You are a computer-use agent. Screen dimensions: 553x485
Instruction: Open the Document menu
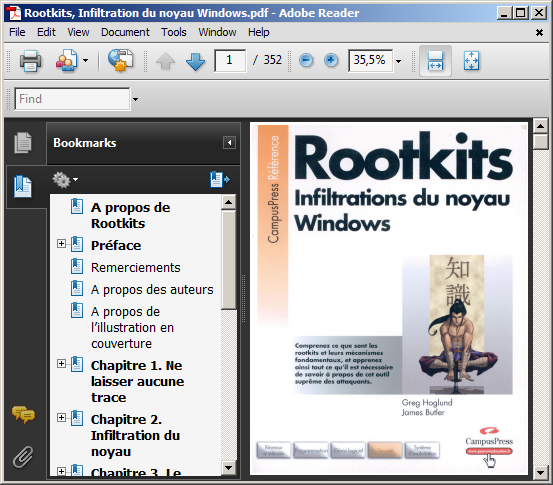pos(125,32)
